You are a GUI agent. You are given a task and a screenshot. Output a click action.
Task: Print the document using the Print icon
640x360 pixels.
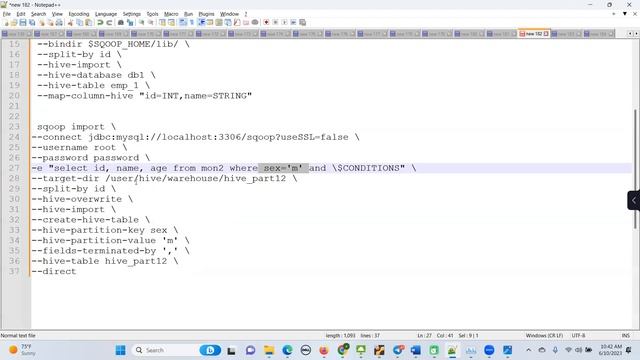[x=59, y=22]
